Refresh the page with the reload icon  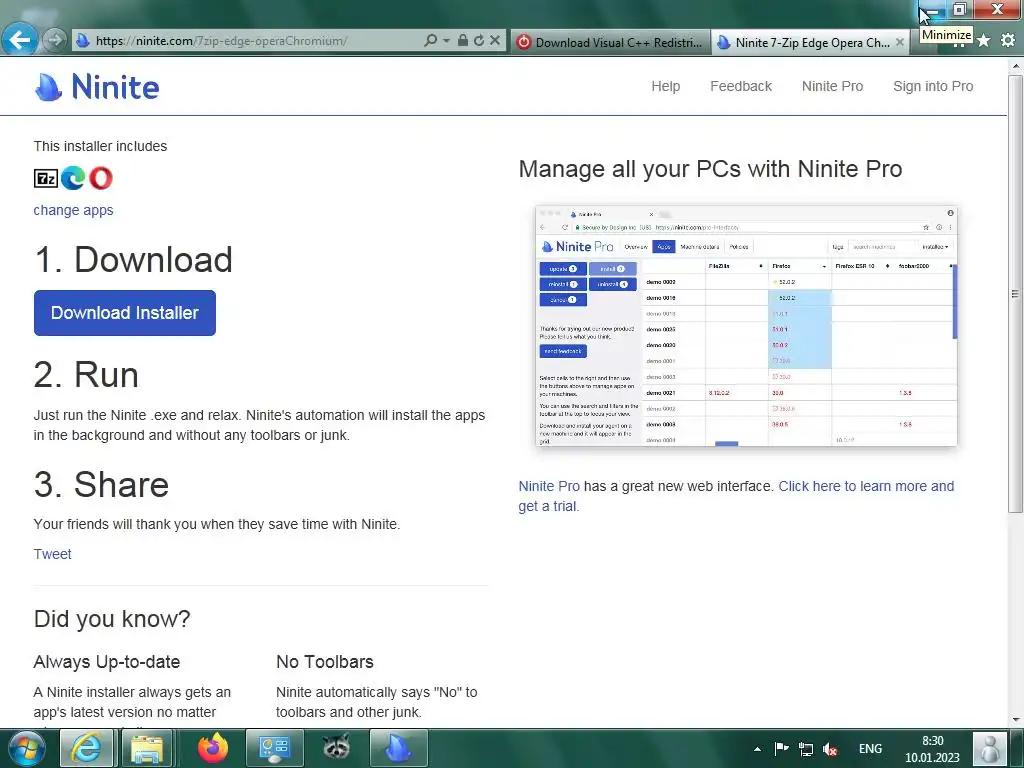[x=479, y=40]
